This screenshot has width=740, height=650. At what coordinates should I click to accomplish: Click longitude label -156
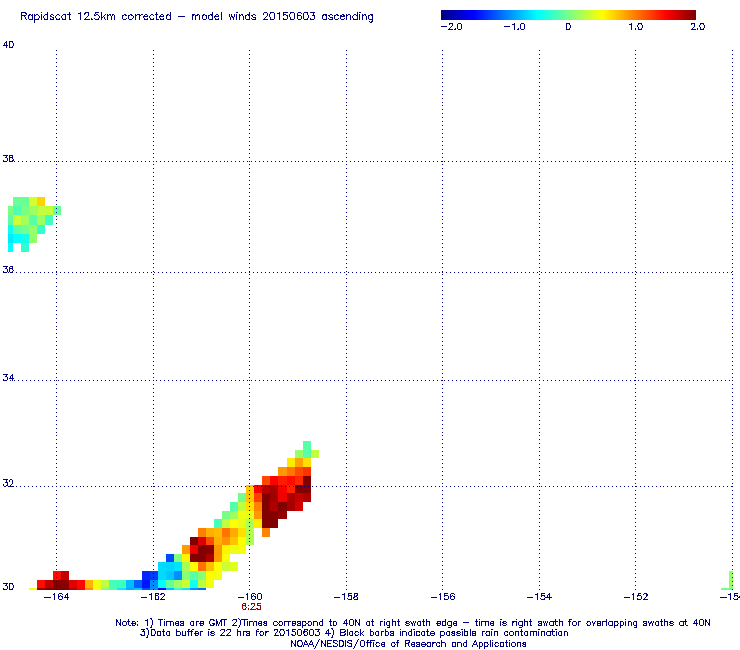pyautogui.click(x=443, y=597)
